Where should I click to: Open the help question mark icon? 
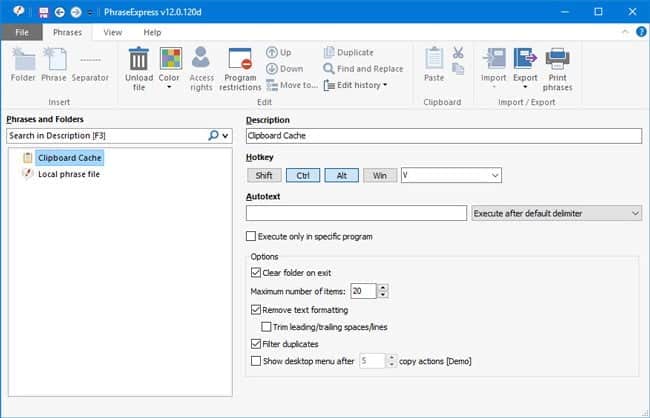pyautogui.click(x=641, y=32)
